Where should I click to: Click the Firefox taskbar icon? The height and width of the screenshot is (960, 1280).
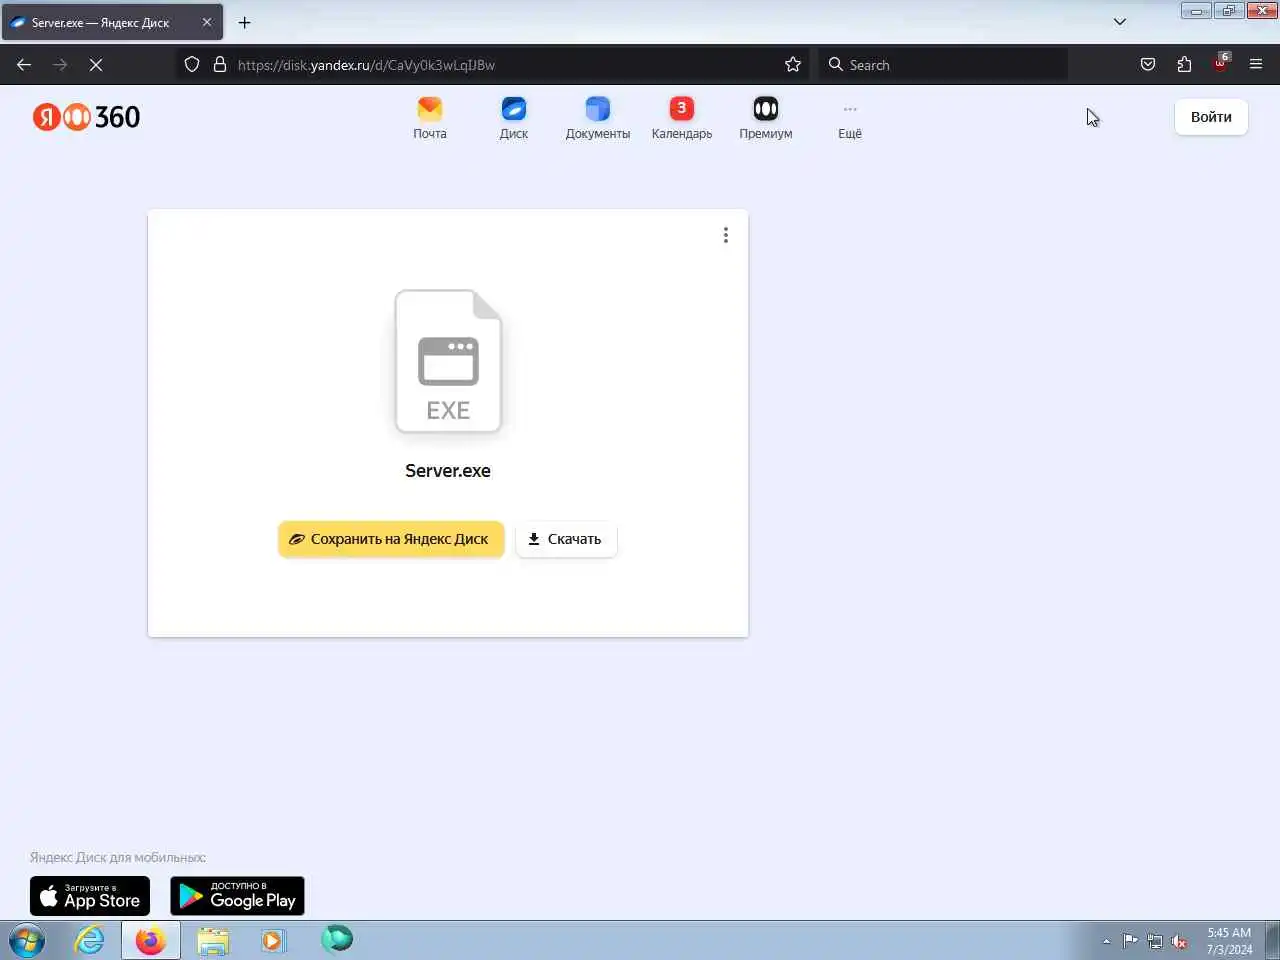coord(151,940)
